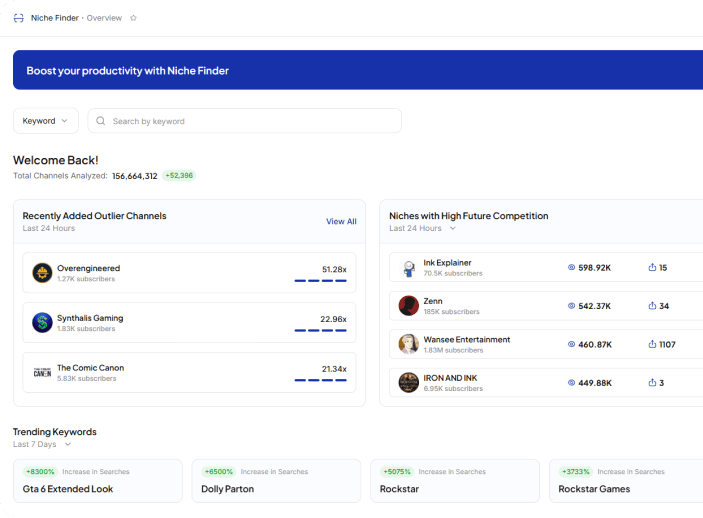Click the +3733% increase badge
The width and height of the screenshot is (703, 518).
pyautogui.click(x=576, y=472)
